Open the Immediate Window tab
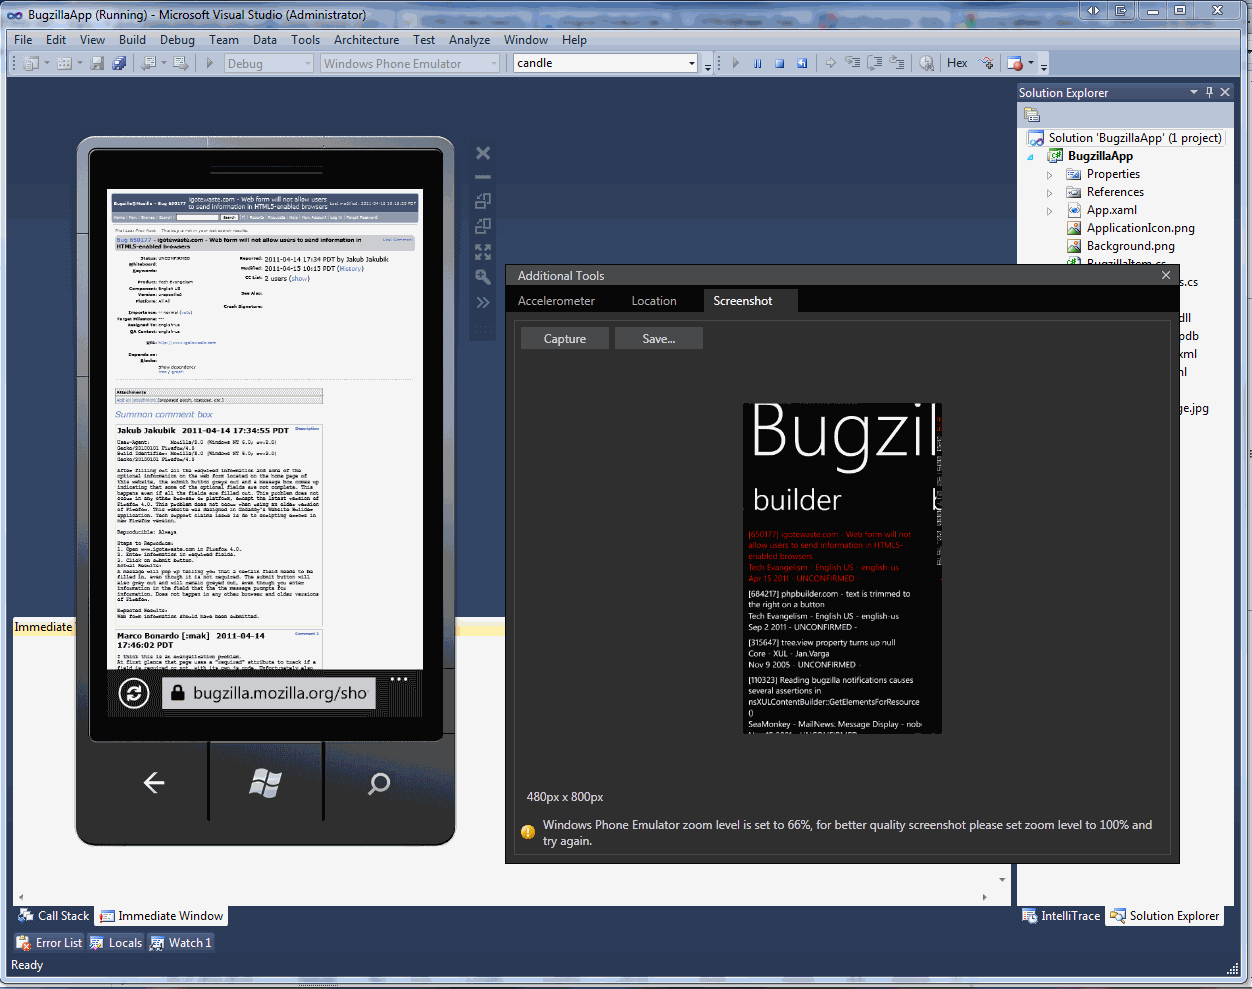The image size is (1252, 989). [x=162, y=916]
